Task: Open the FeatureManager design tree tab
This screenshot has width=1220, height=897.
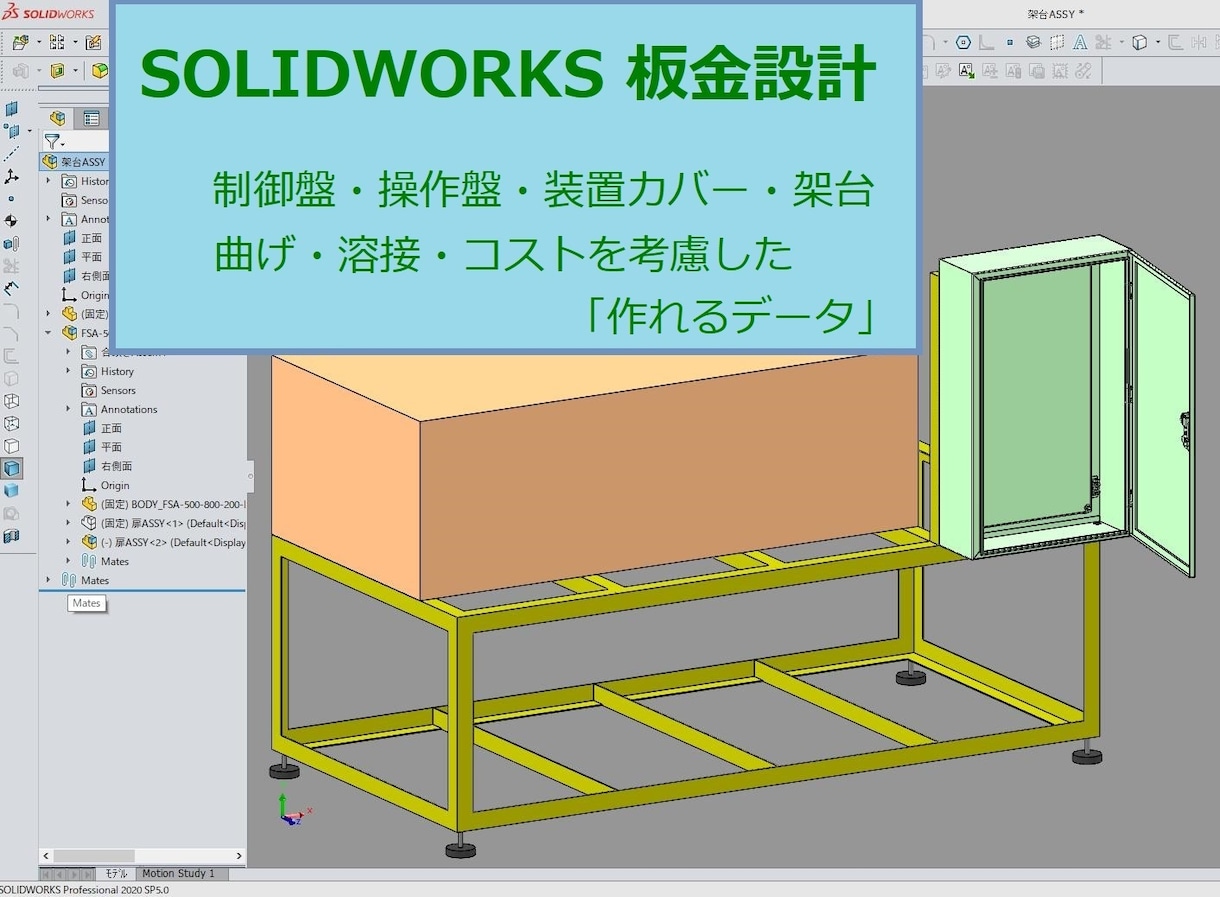Action: [x=58, y=118]
